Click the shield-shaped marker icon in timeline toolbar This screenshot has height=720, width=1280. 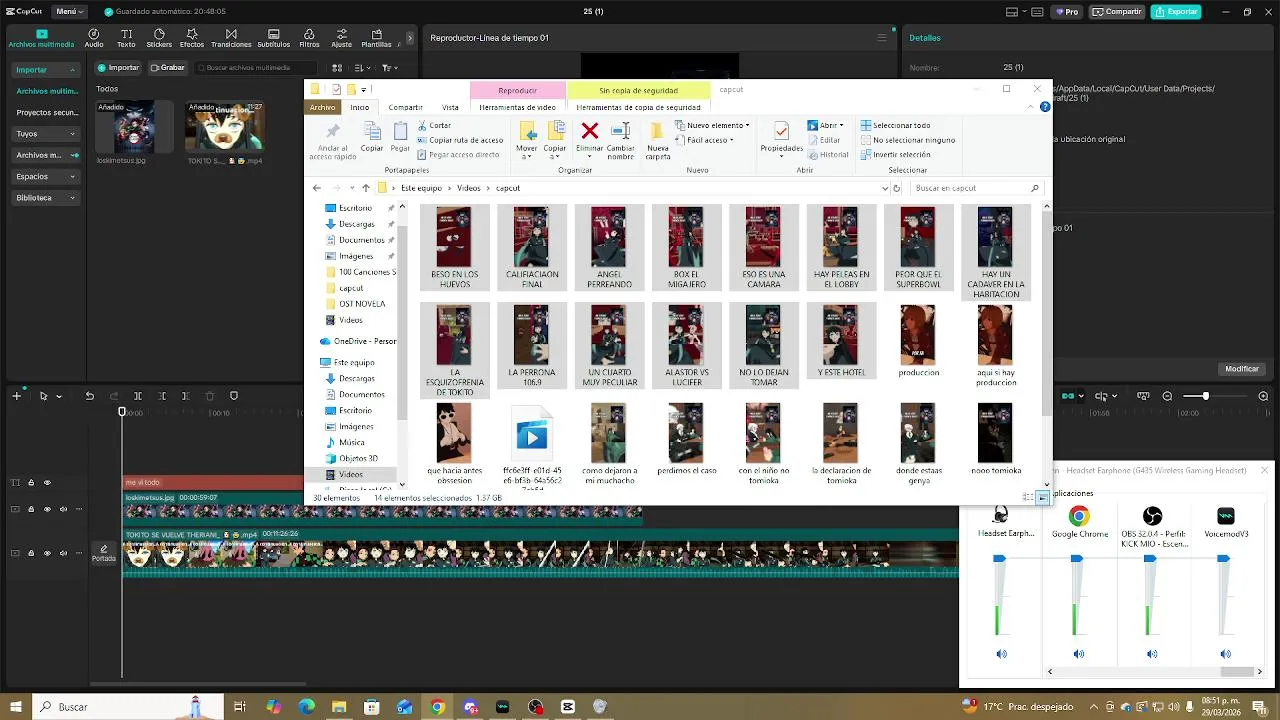(234, 396)
